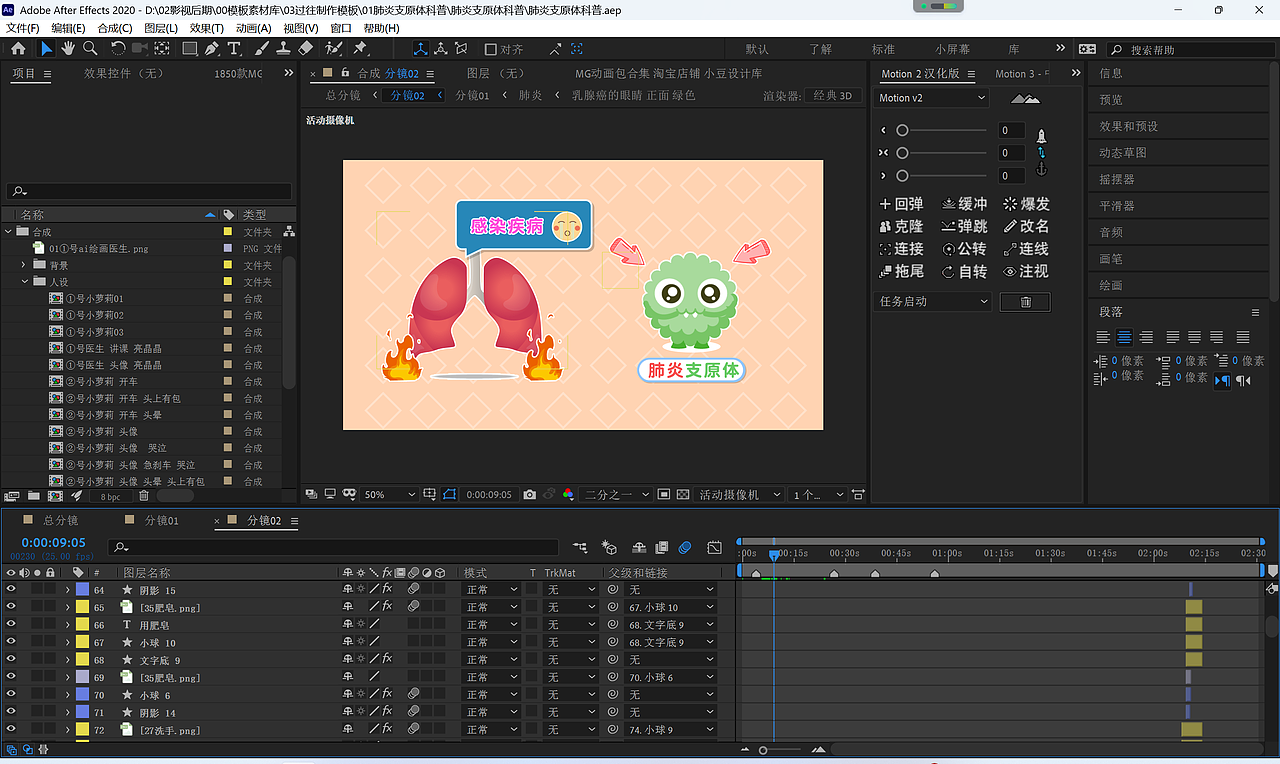Click the 拖尾 button
Image resolution: width=1280 pixels, height=764 pixels.
pyautogui.click(x=901, y=272)
